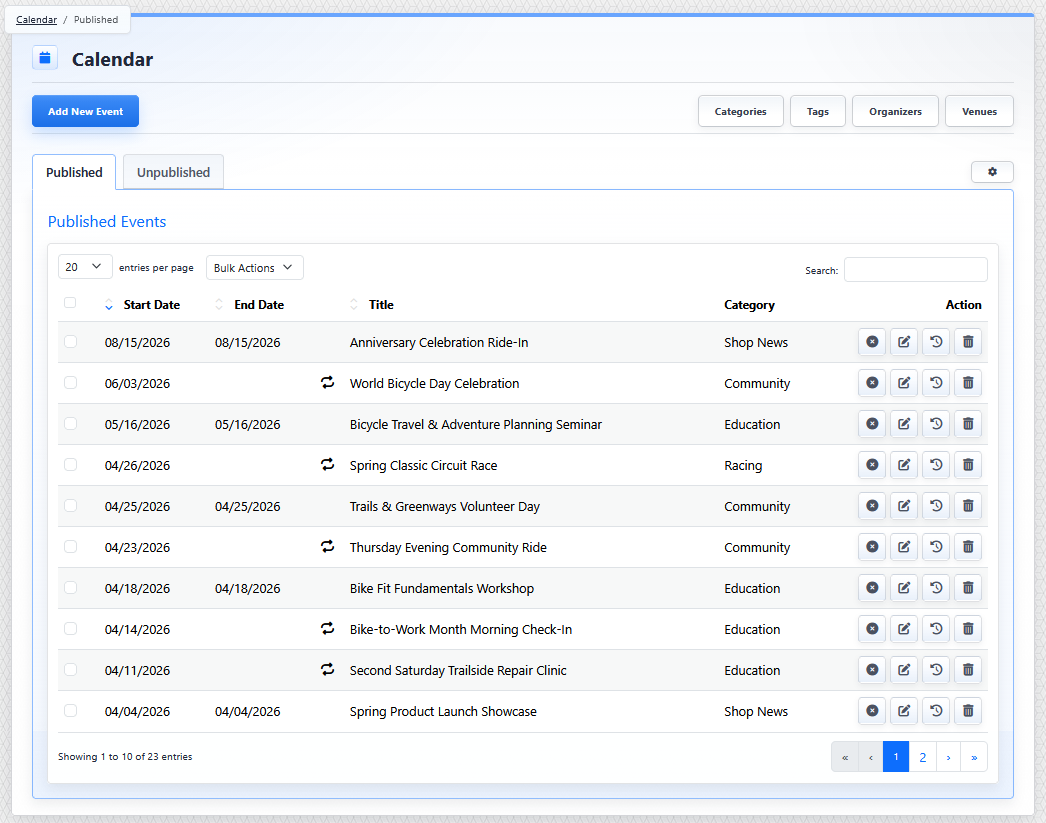Image resolution: width=1046 pixels, height=823 pixels.
Task: Delete Anniversary Celebration Ride-In event
Action: pos(968,342)
